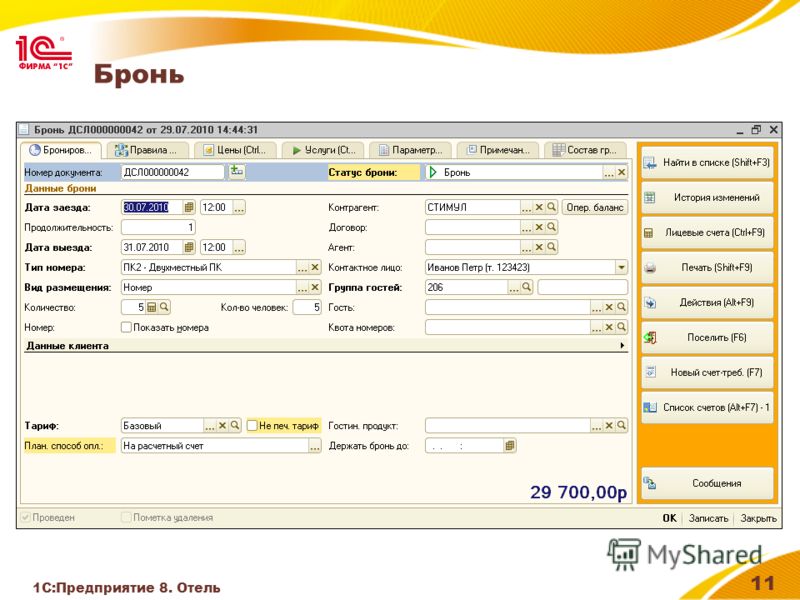Screen dimensions: 800x600
Task: Open История изменений
Action: point(707,197)
